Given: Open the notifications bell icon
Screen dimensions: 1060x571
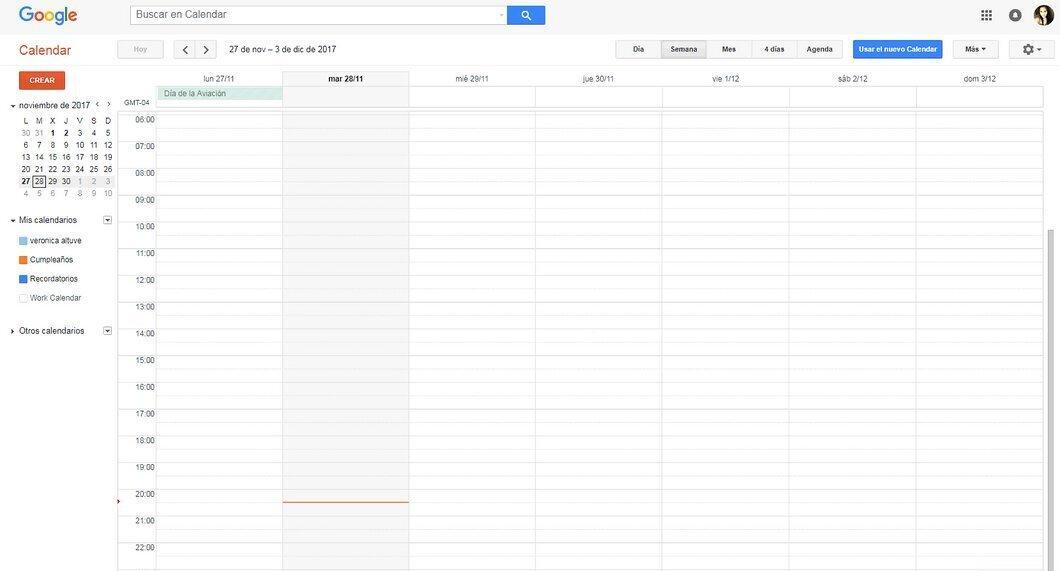Looking at the screenshot, I should pyautogui.click(x=1015, y=15).
